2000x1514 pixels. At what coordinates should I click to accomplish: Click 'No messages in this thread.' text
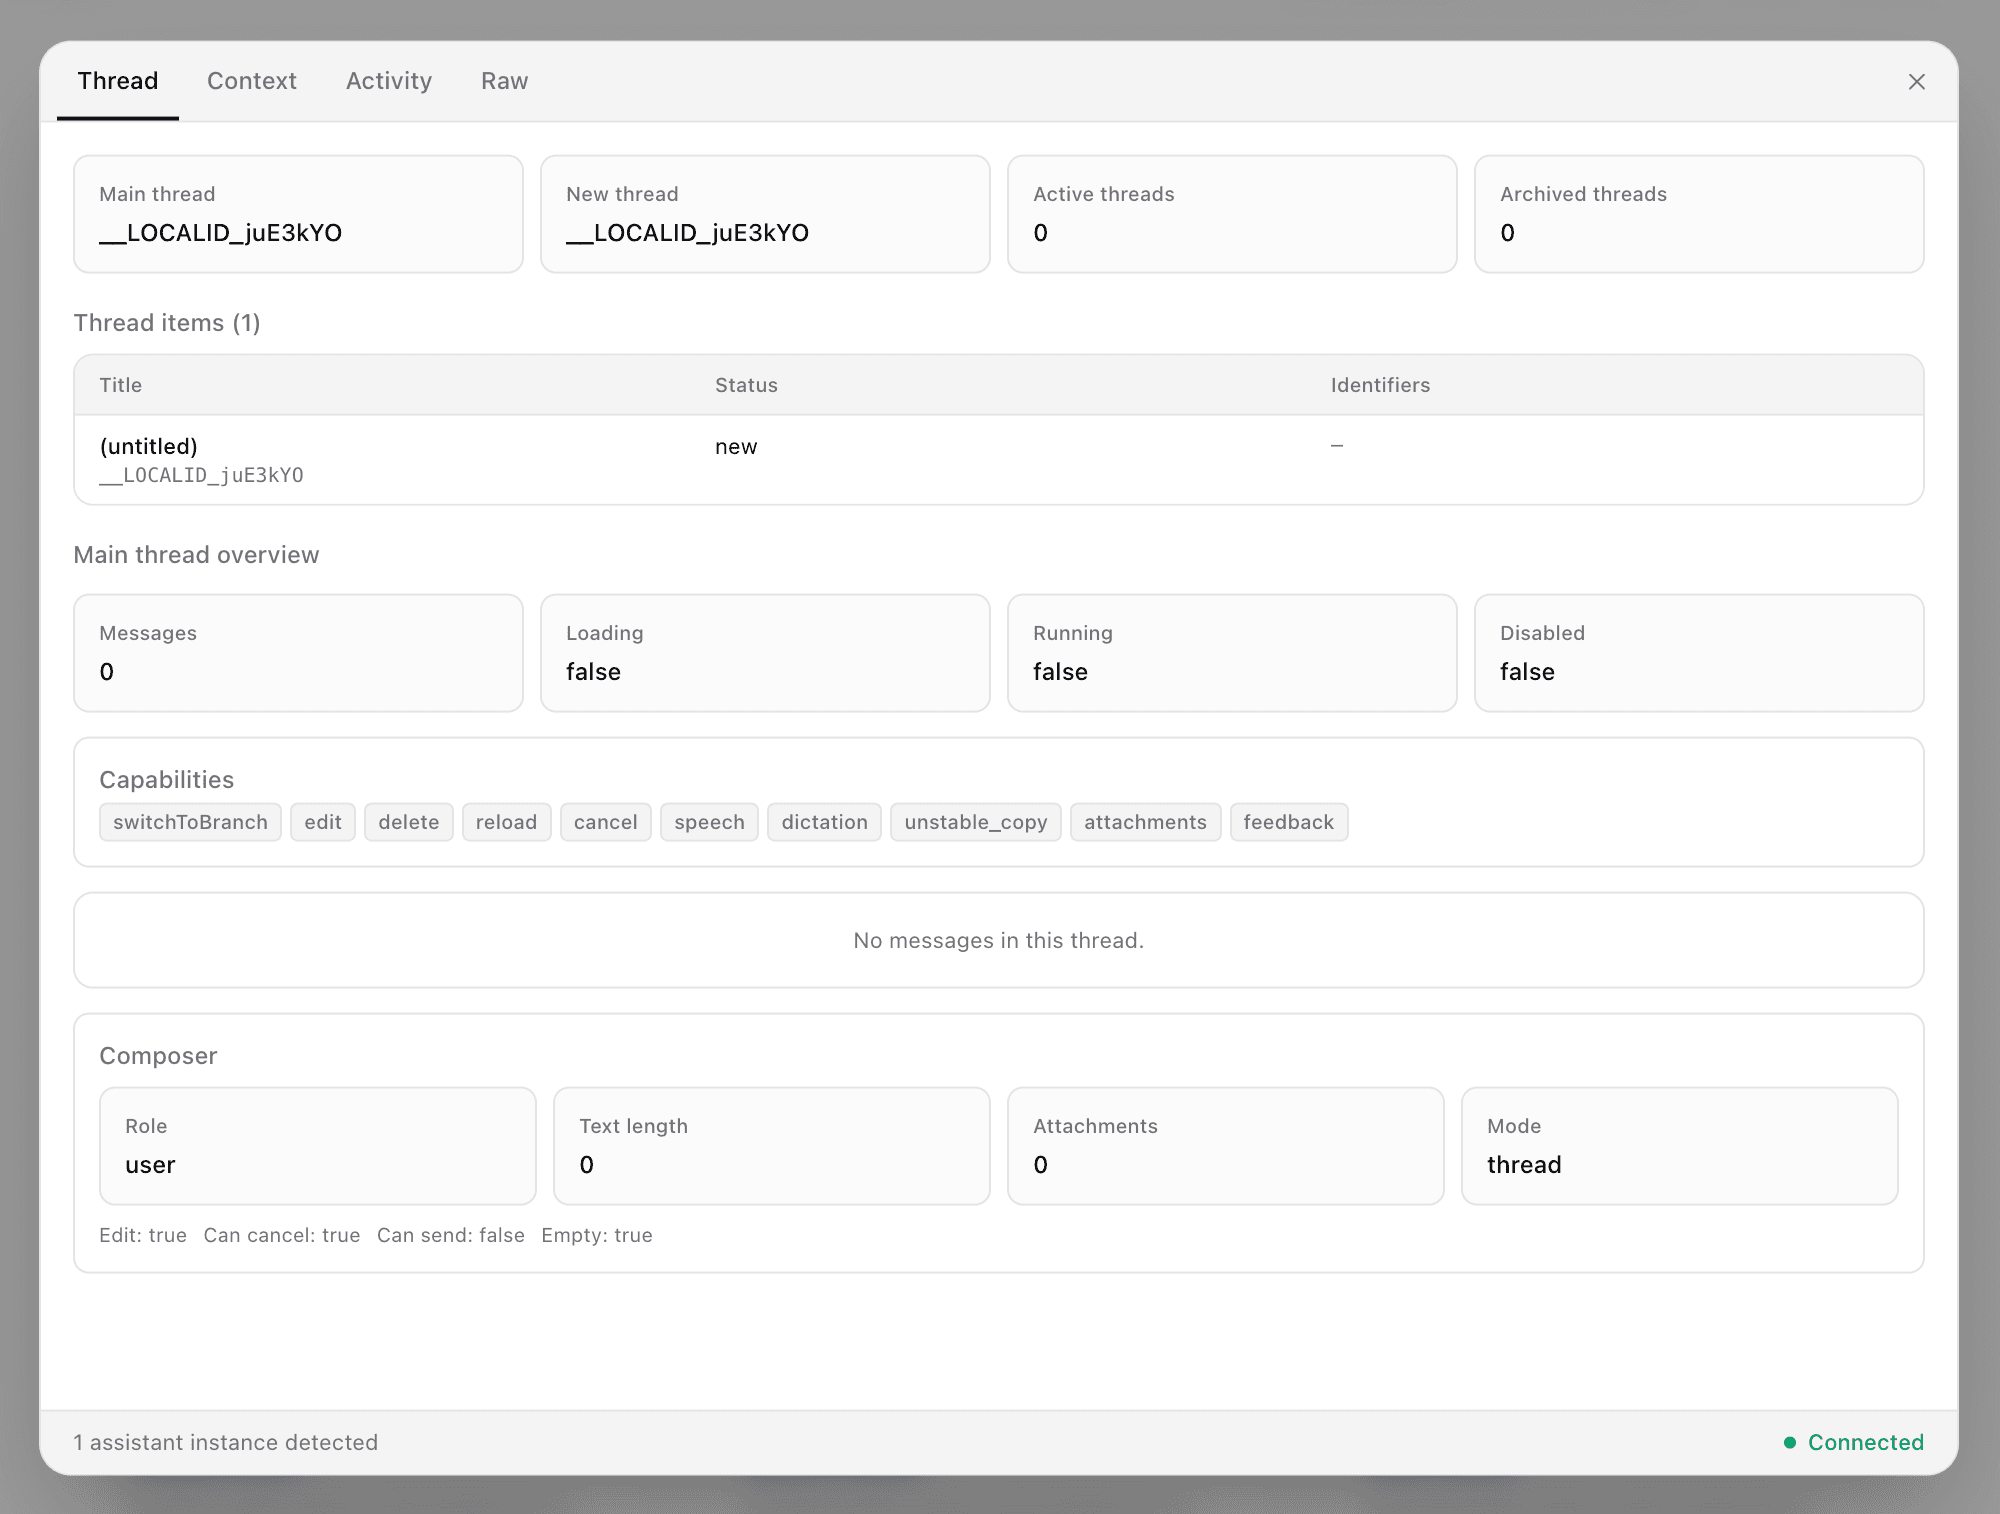click(x=998, y=940)
